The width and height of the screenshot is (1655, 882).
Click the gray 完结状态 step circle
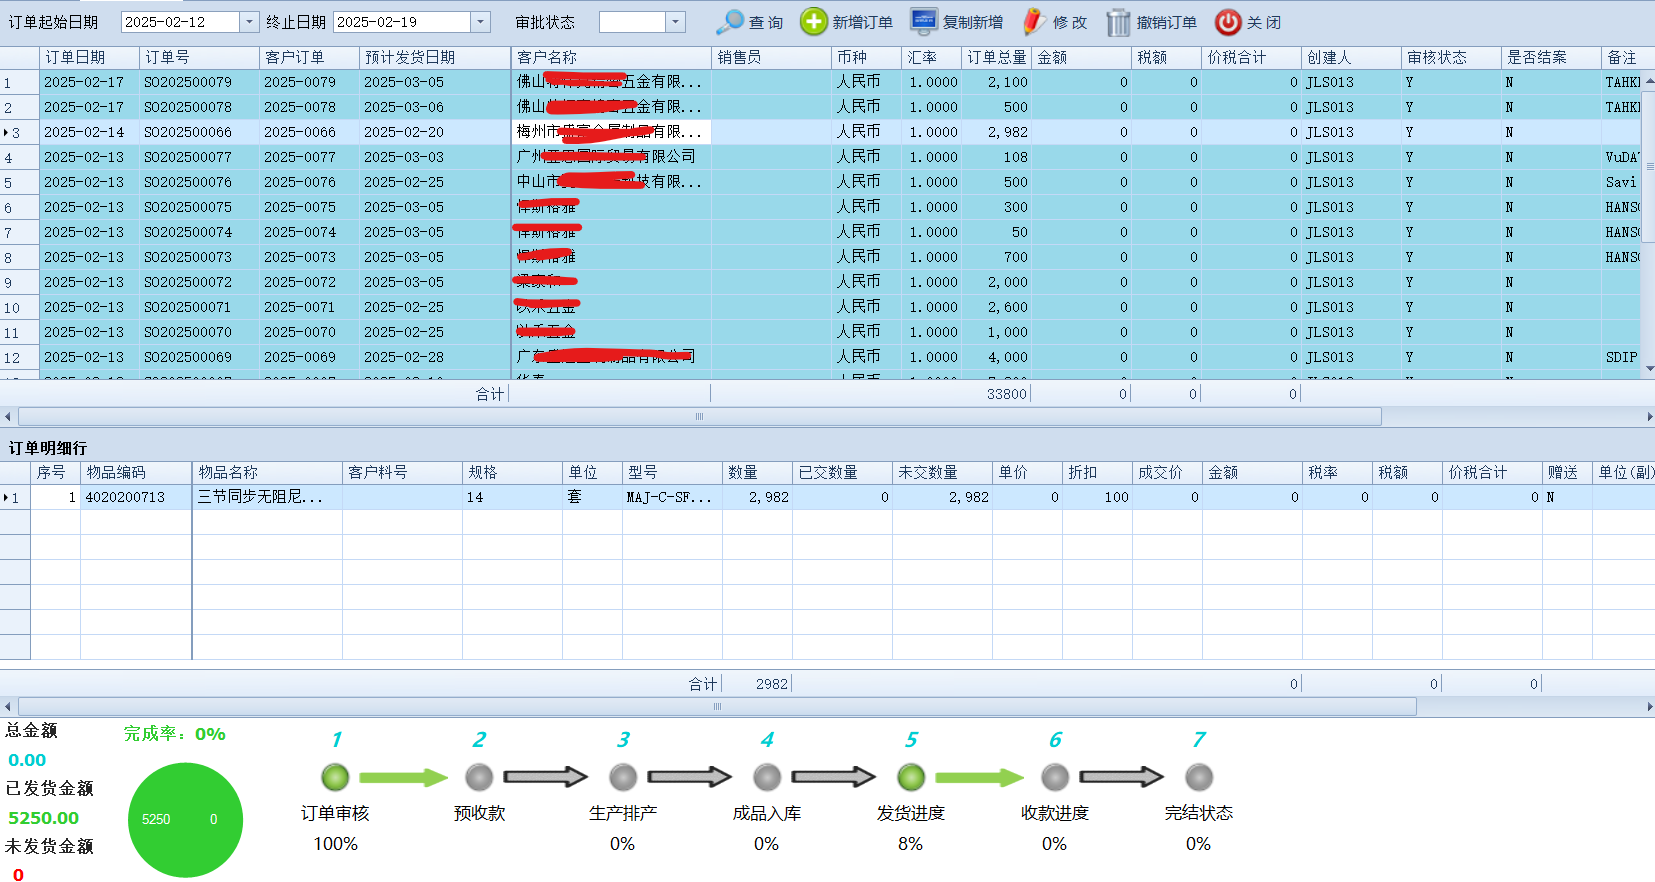coord(1199,777)
